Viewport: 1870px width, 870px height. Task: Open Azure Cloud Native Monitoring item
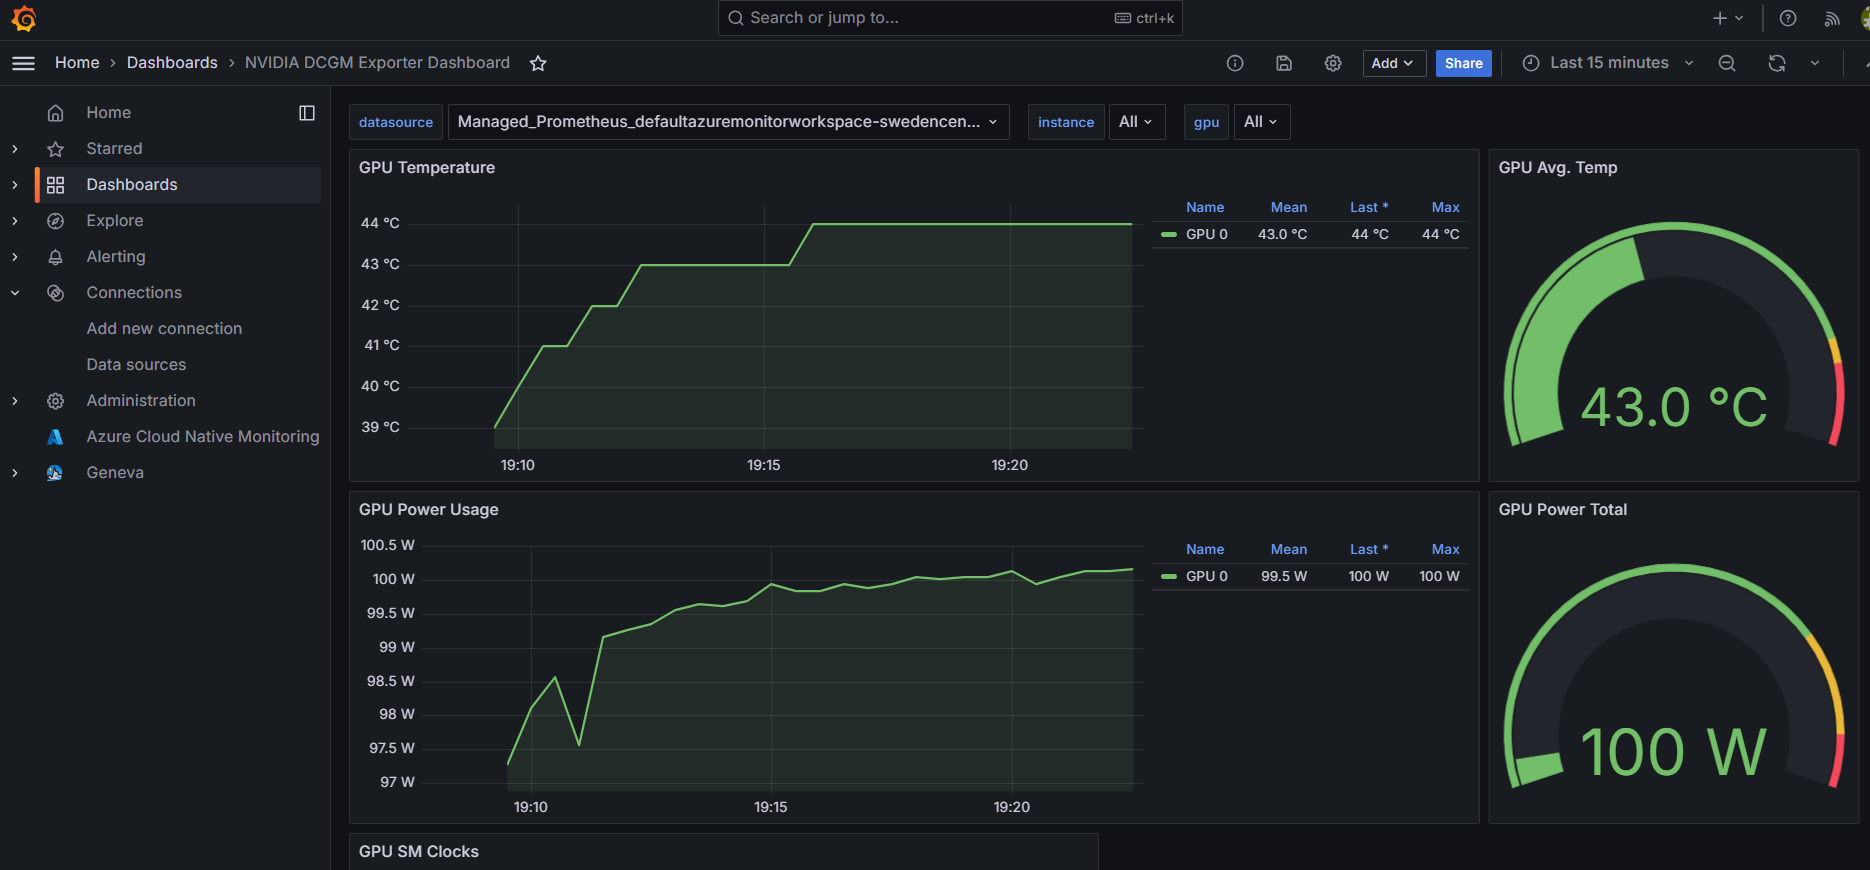(x=203, y=437)
